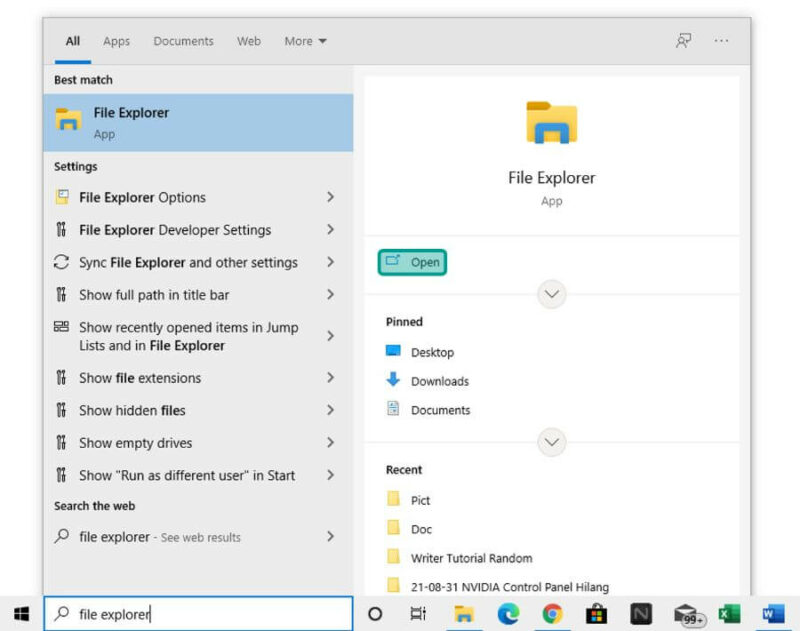The image size is (800, 631).
Task: Switch to the Web tab
Action: pos(249,41)
